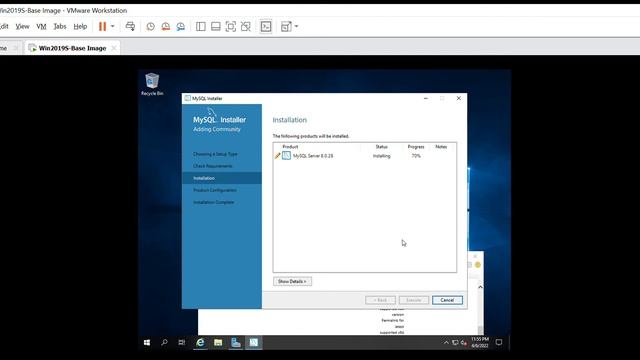Click the Cancel button in MySQL Installer
Viewport: 640px width, 360px height.
447,300
